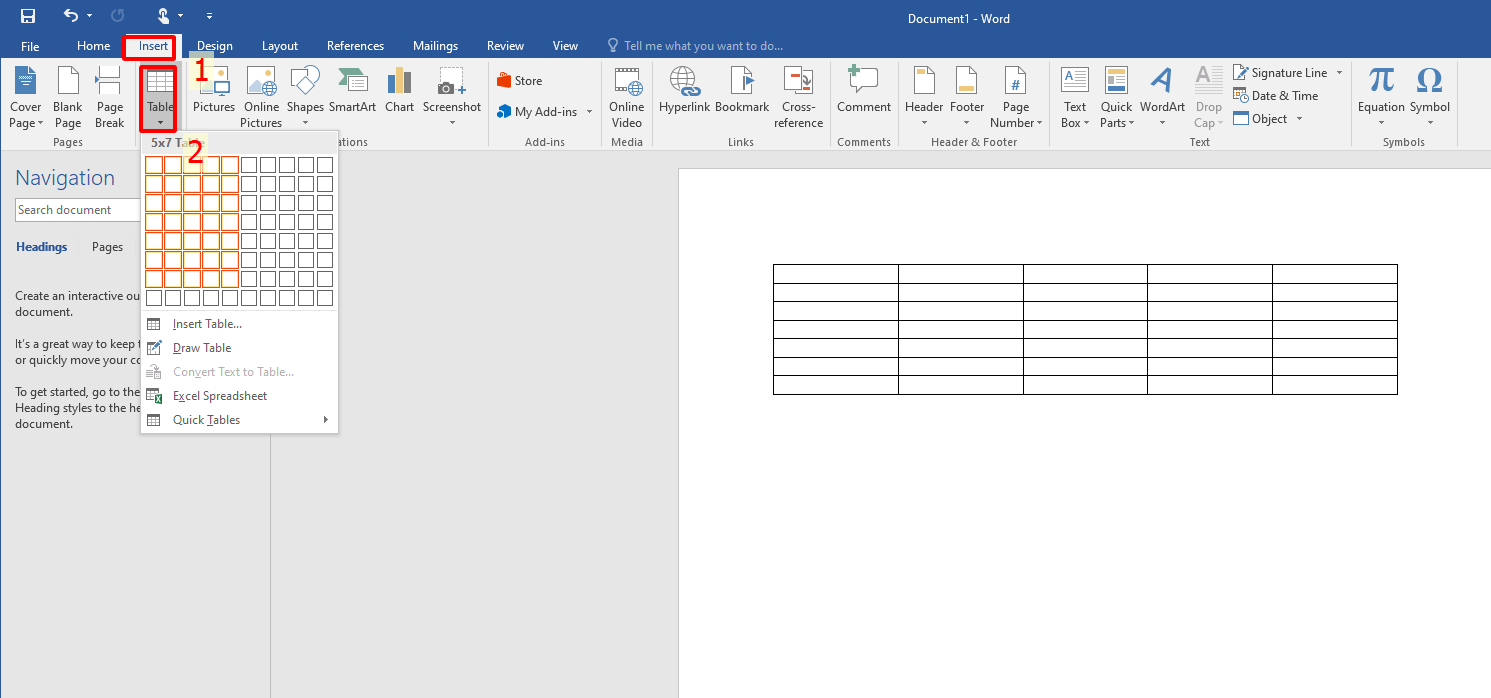Open the Object dropdown arrow
Image resolution: width=1491 pixels, height=698 pixels.
(1300, 119)
